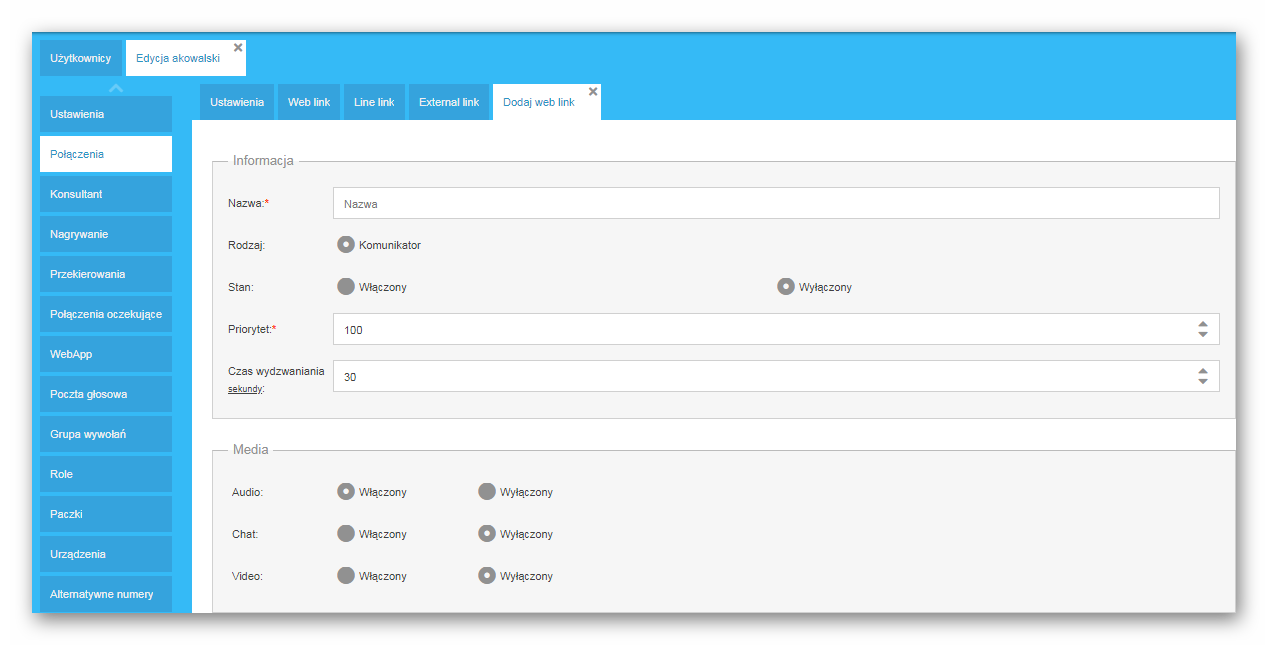Decrease the Czas wydzwaniania value

pyautogui.click(x=1202, y=381)
